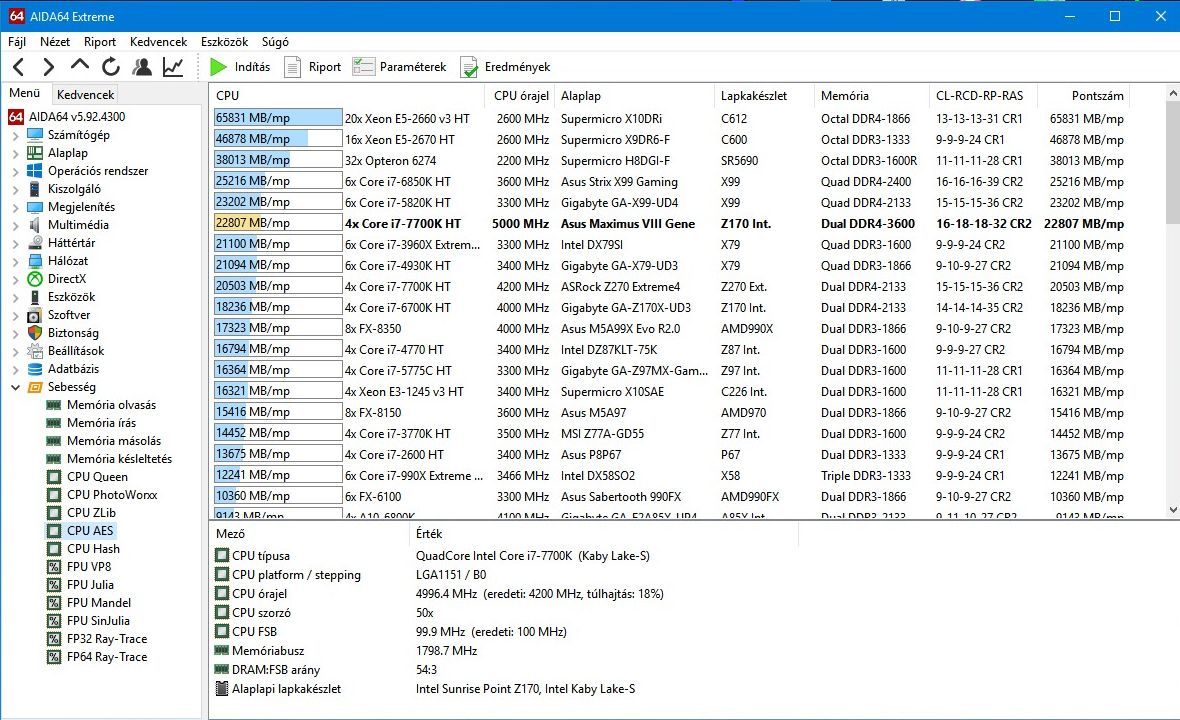Screen dimensions: 1180x720
Task: Open the CPU ZLib benchmark
Action: [x=81, y=513]
